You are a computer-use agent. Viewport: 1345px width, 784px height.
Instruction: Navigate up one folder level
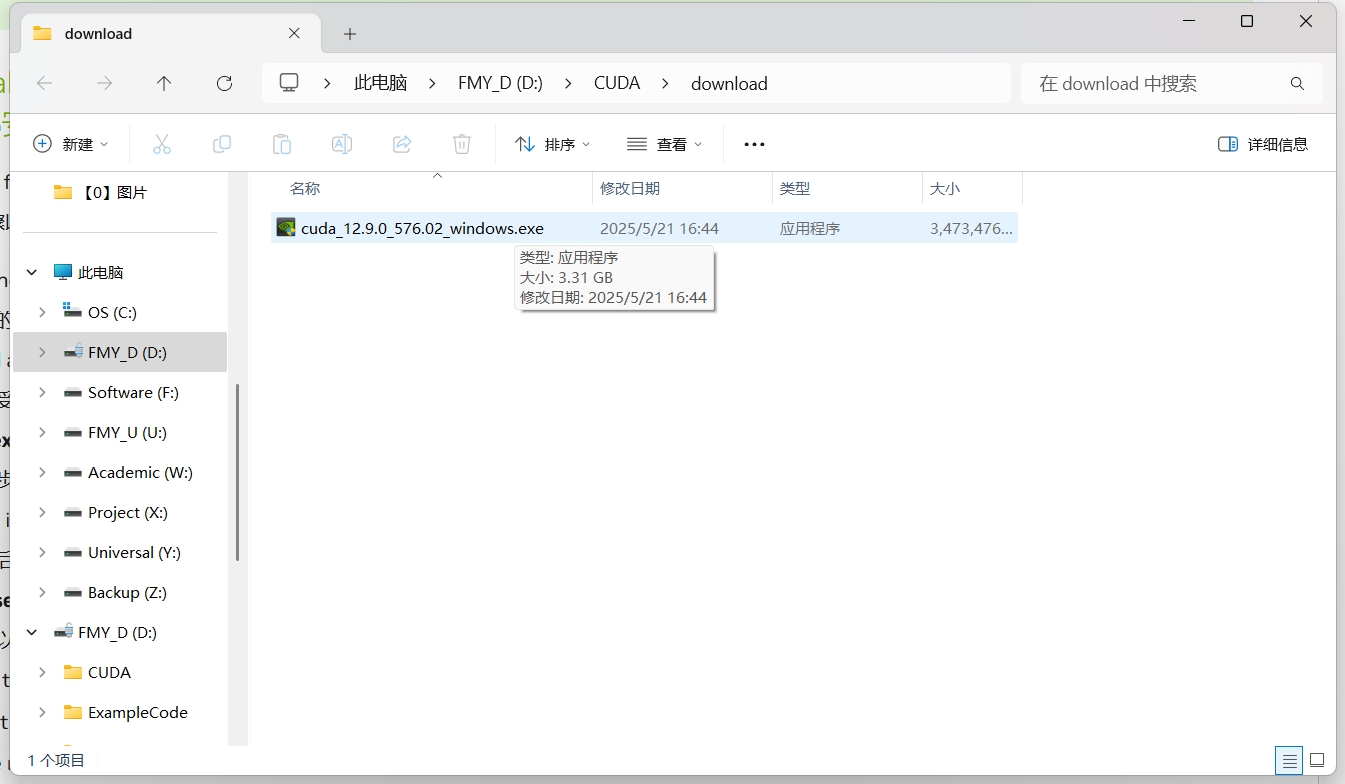(164, 83)
